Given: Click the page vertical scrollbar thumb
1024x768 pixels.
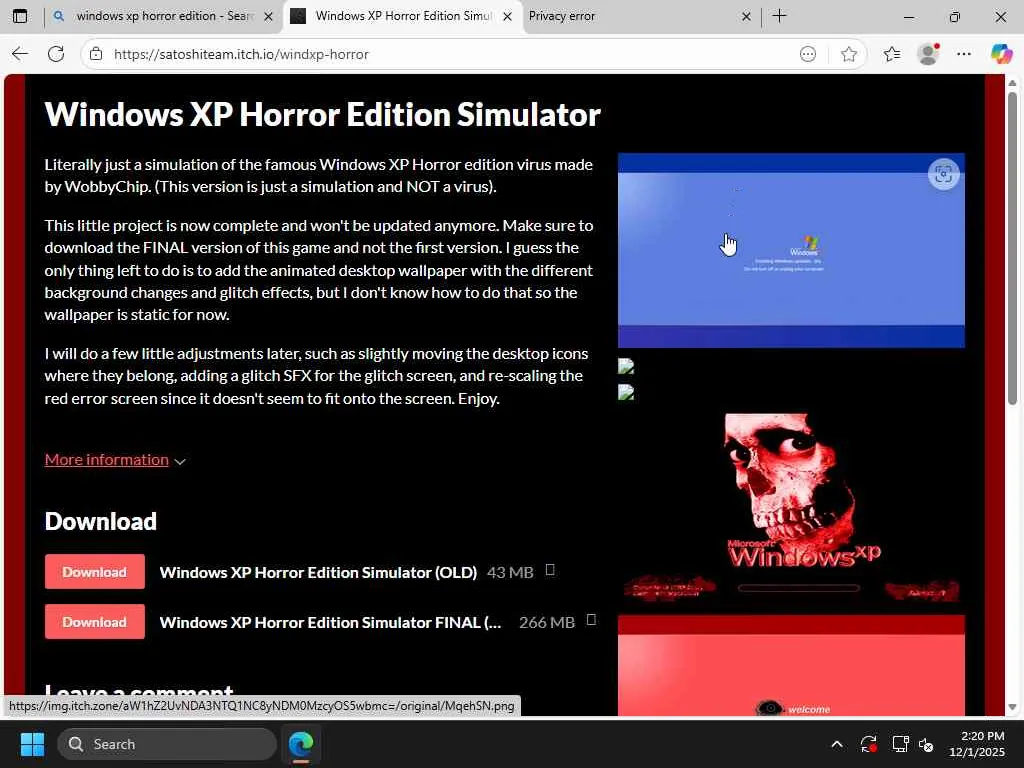Looking at the screenshot, I should click(1012, 248).
